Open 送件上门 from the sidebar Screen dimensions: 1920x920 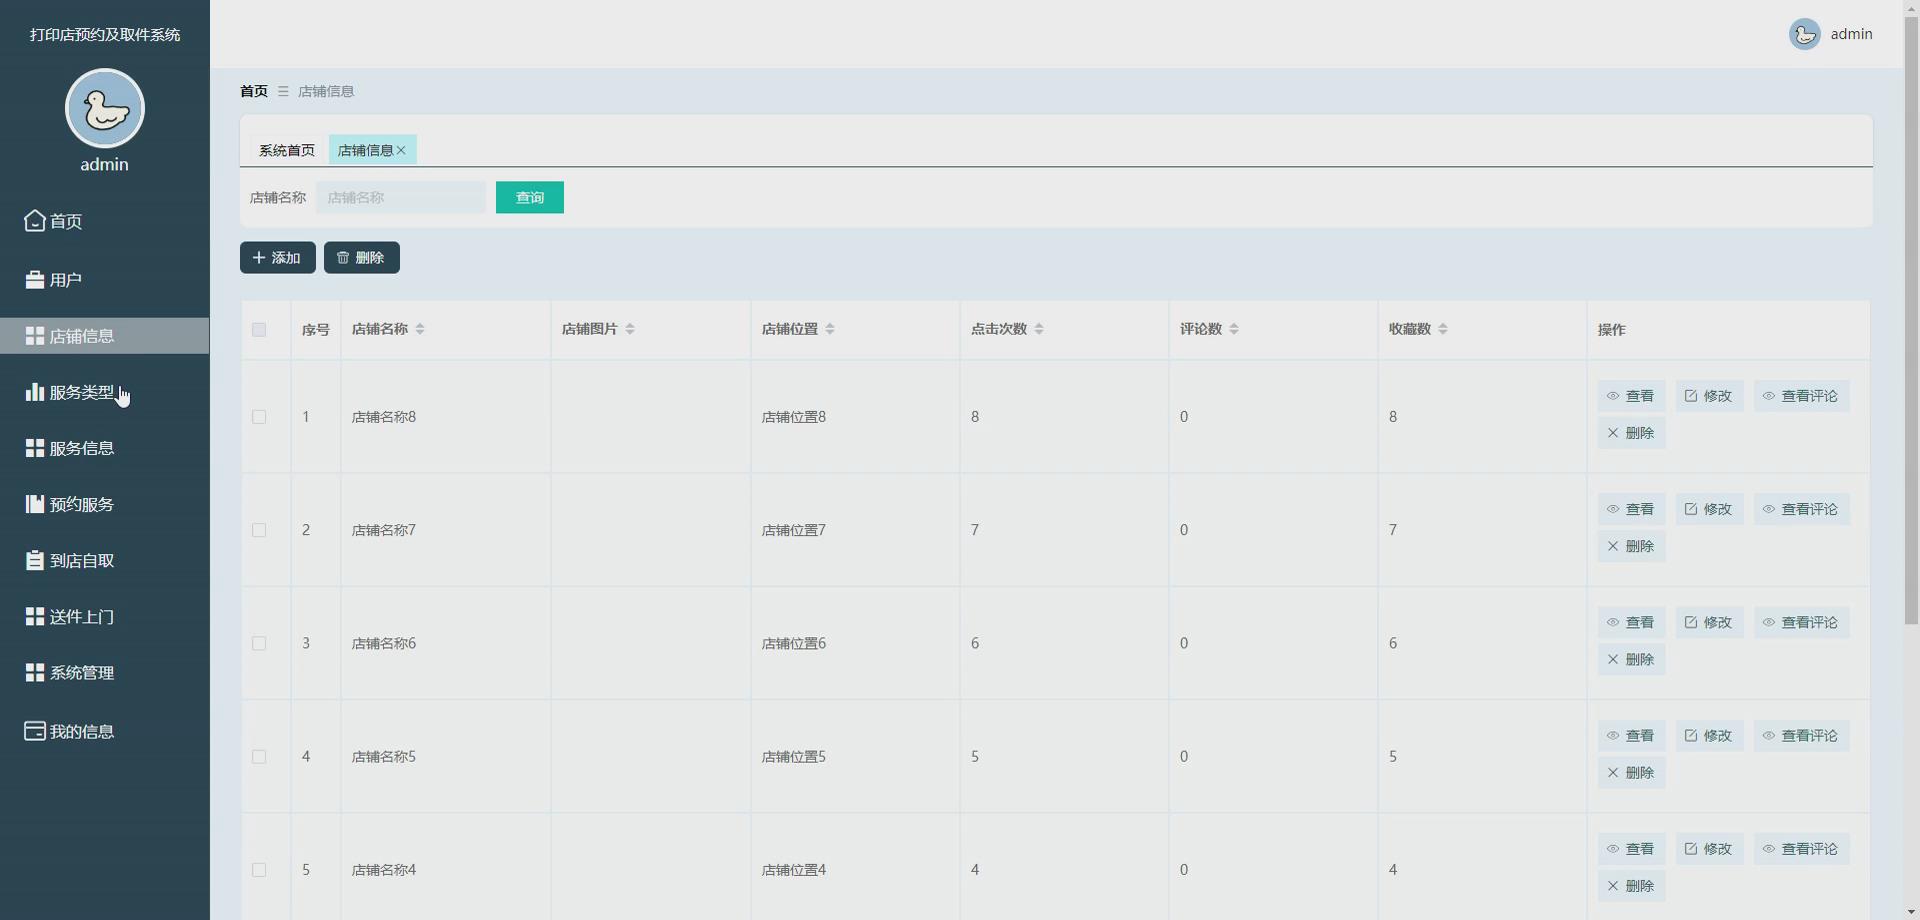(x=80, y=617)
